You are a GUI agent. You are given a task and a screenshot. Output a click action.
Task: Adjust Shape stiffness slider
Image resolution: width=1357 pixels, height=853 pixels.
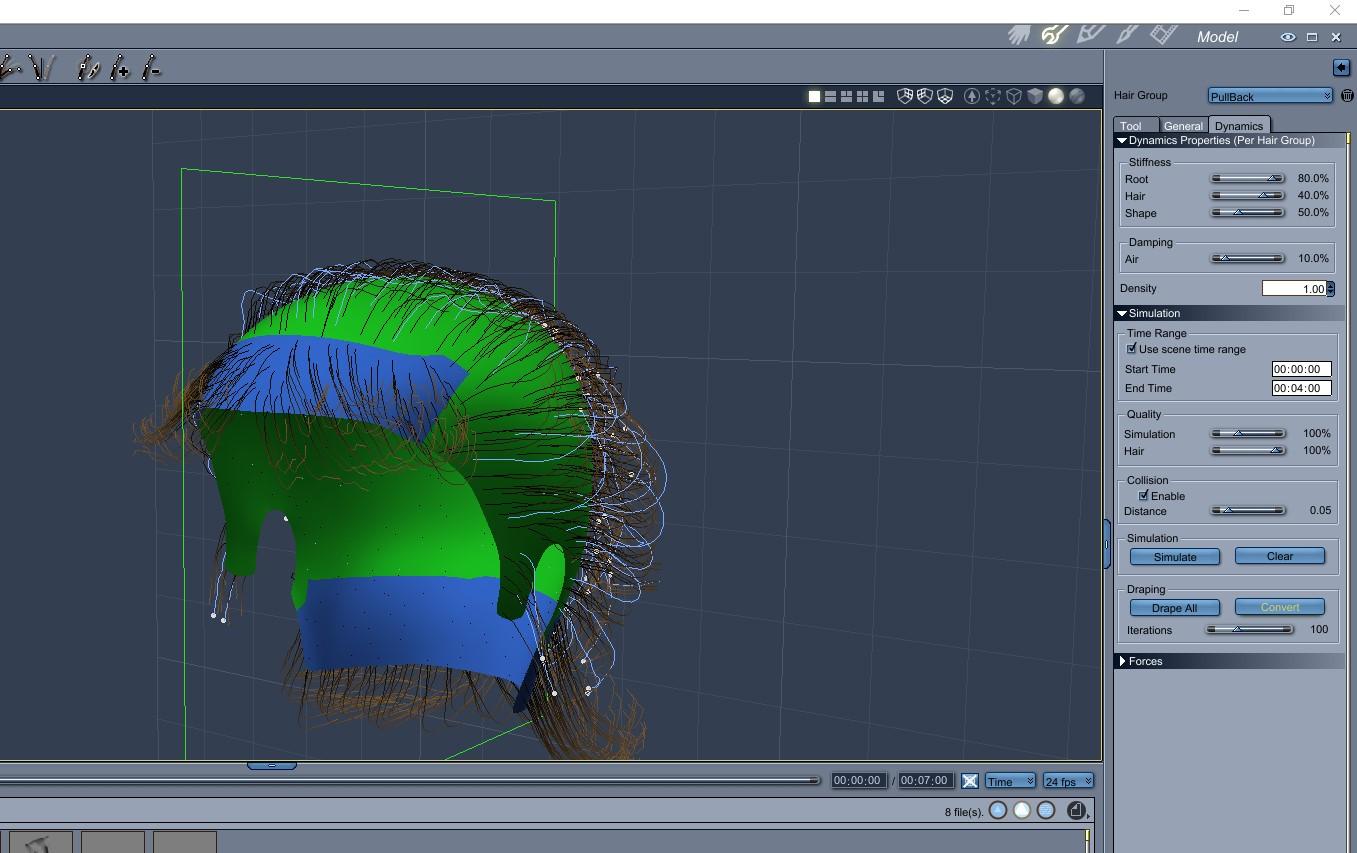coord(1248,212)
